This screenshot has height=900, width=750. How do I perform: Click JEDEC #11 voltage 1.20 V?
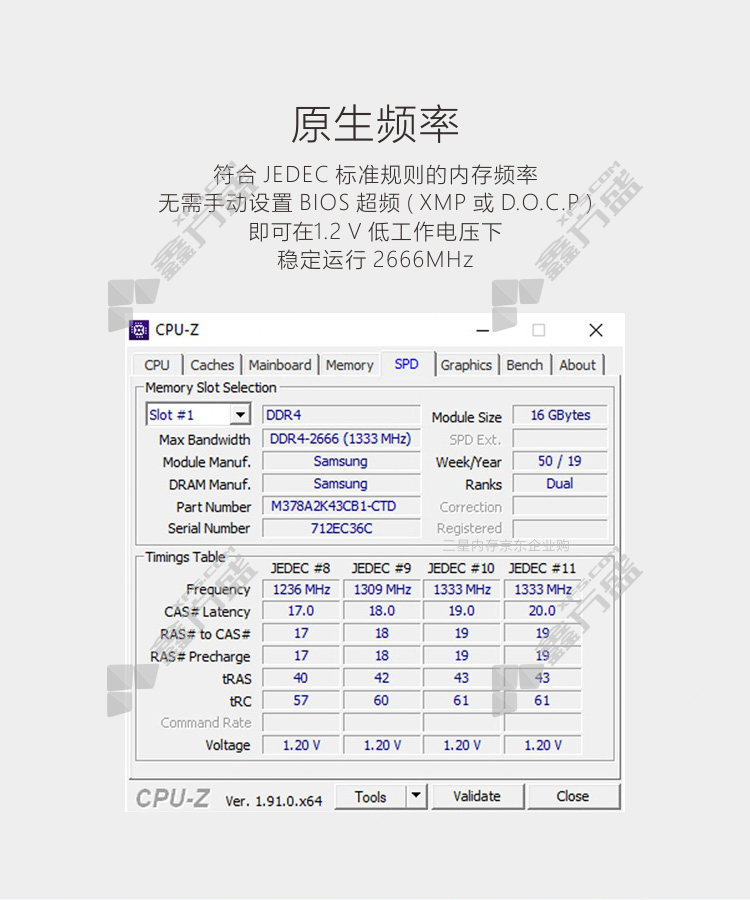tap(542, 745)
